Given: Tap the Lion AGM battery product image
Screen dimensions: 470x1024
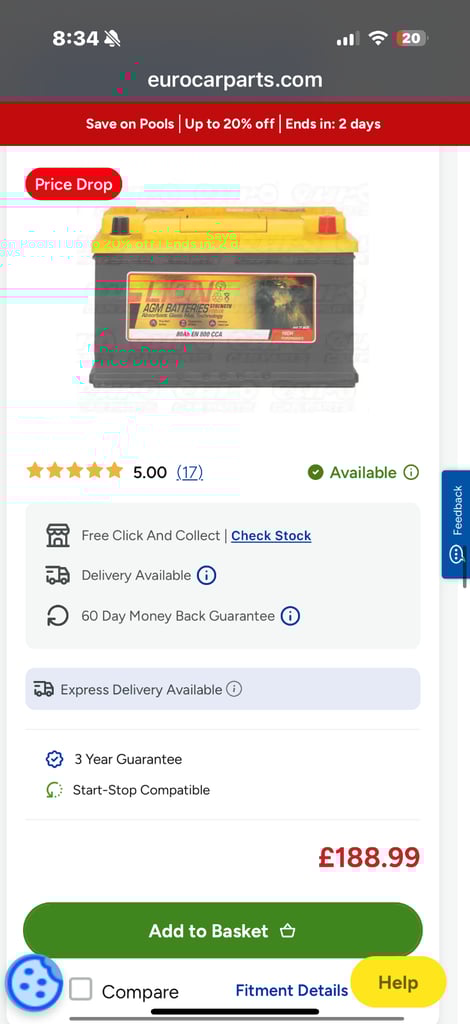Looking at the screenshot, I should point(224,296).
